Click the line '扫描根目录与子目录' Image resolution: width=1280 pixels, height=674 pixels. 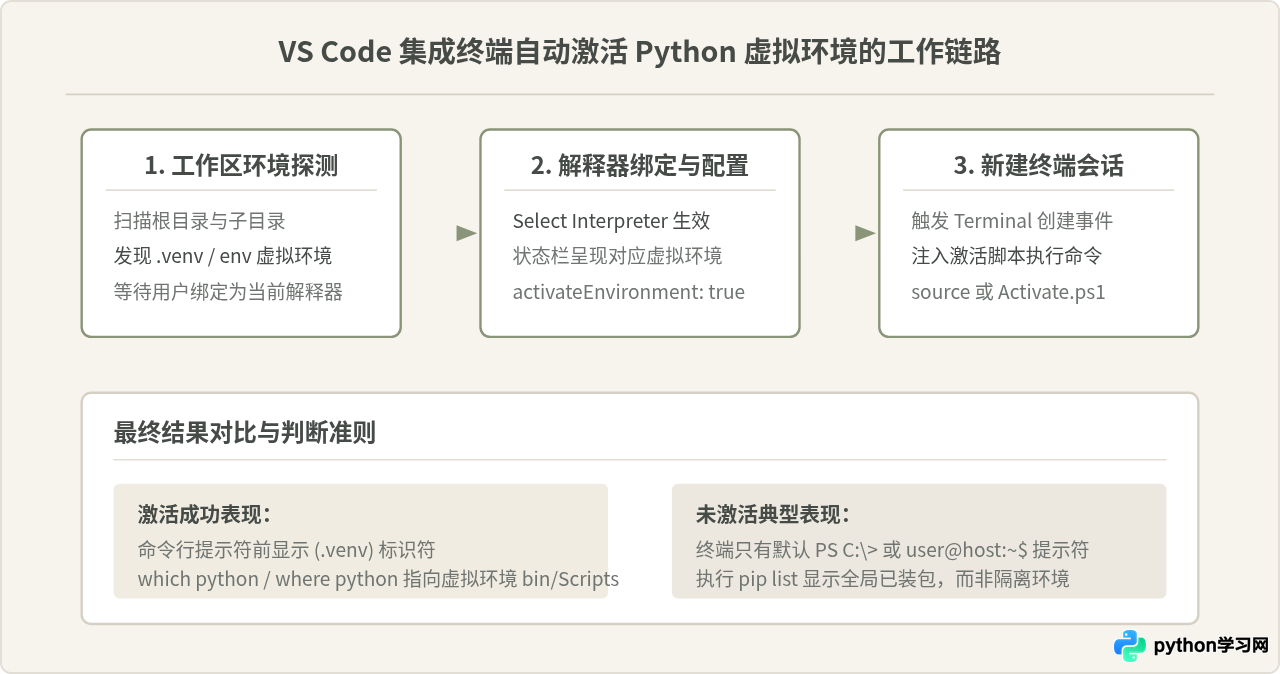click(200, 221)
